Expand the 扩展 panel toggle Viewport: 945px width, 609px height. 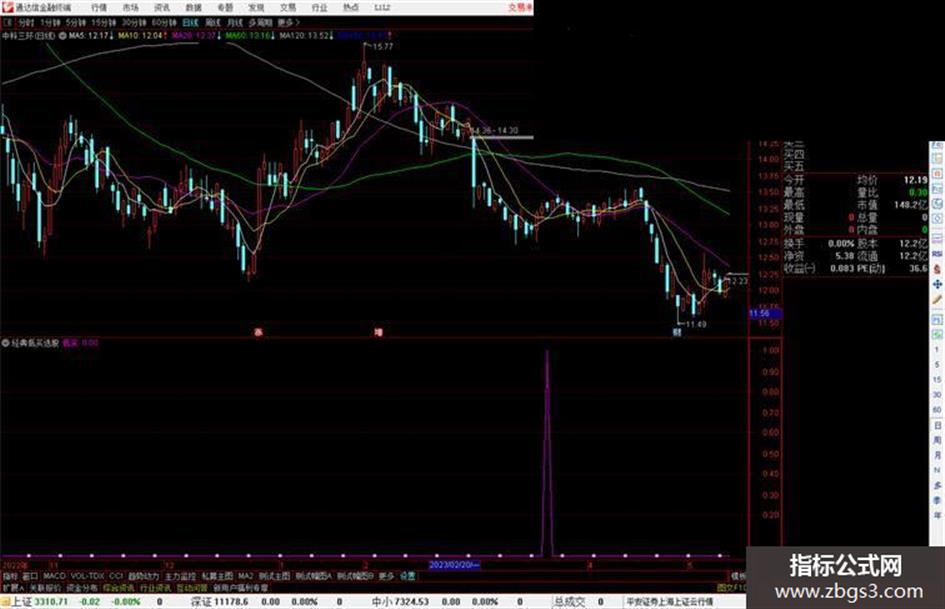point(12,587)
